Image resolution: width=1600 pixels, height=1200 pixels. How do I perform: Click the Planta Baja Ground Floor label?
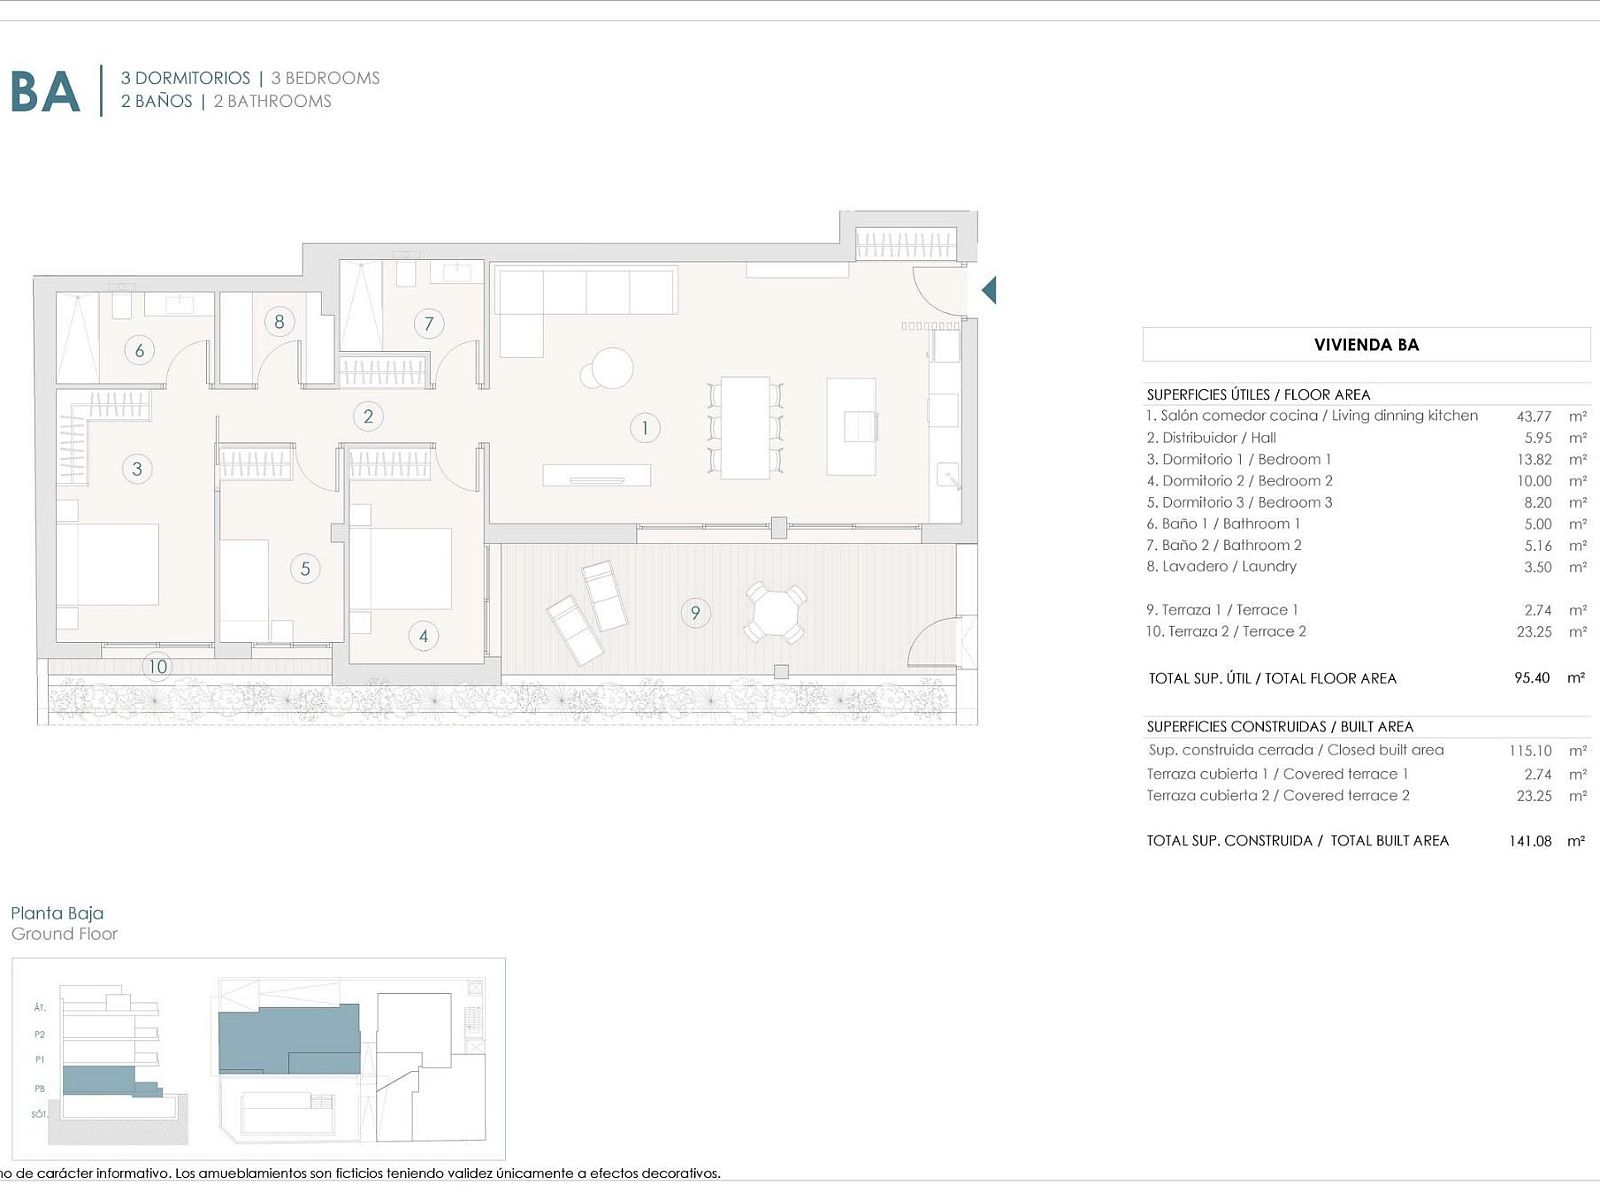[x=64, y=923]
